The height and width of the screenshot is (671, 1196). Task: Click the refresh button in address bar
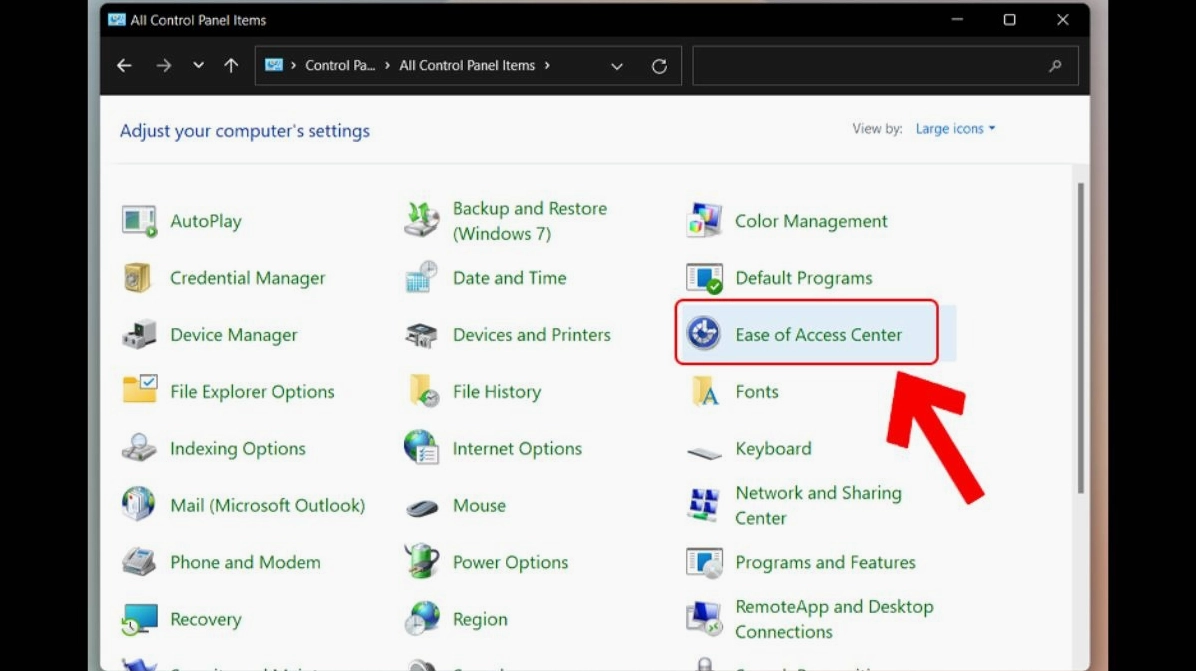[659, 66]
